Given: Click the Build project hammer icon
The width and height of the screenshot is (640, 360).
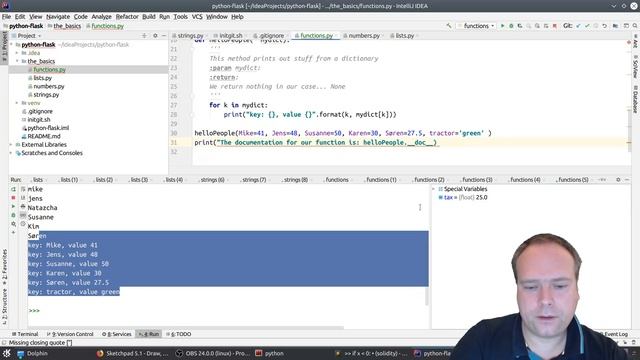Looking at the screenshot, I should [449, 26].
